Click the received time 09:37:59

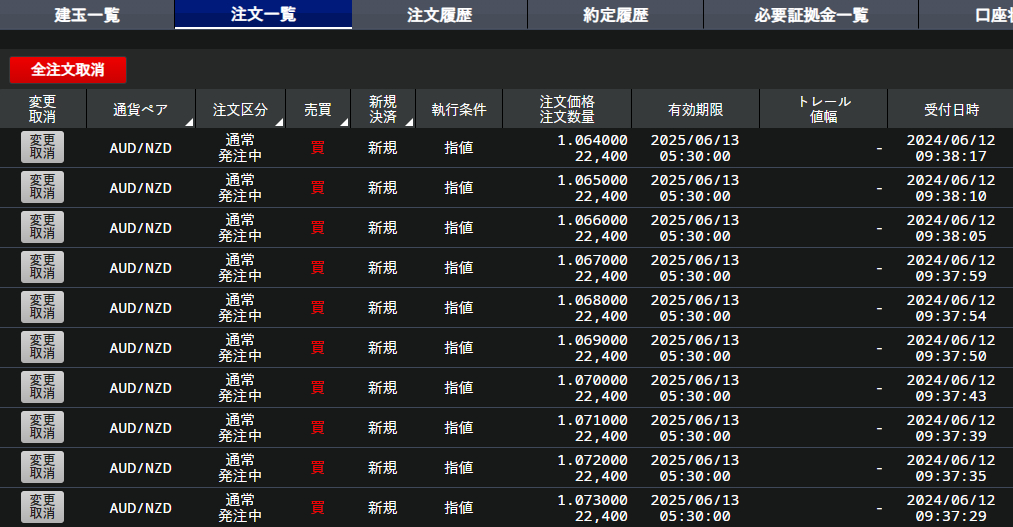(951, 276)
